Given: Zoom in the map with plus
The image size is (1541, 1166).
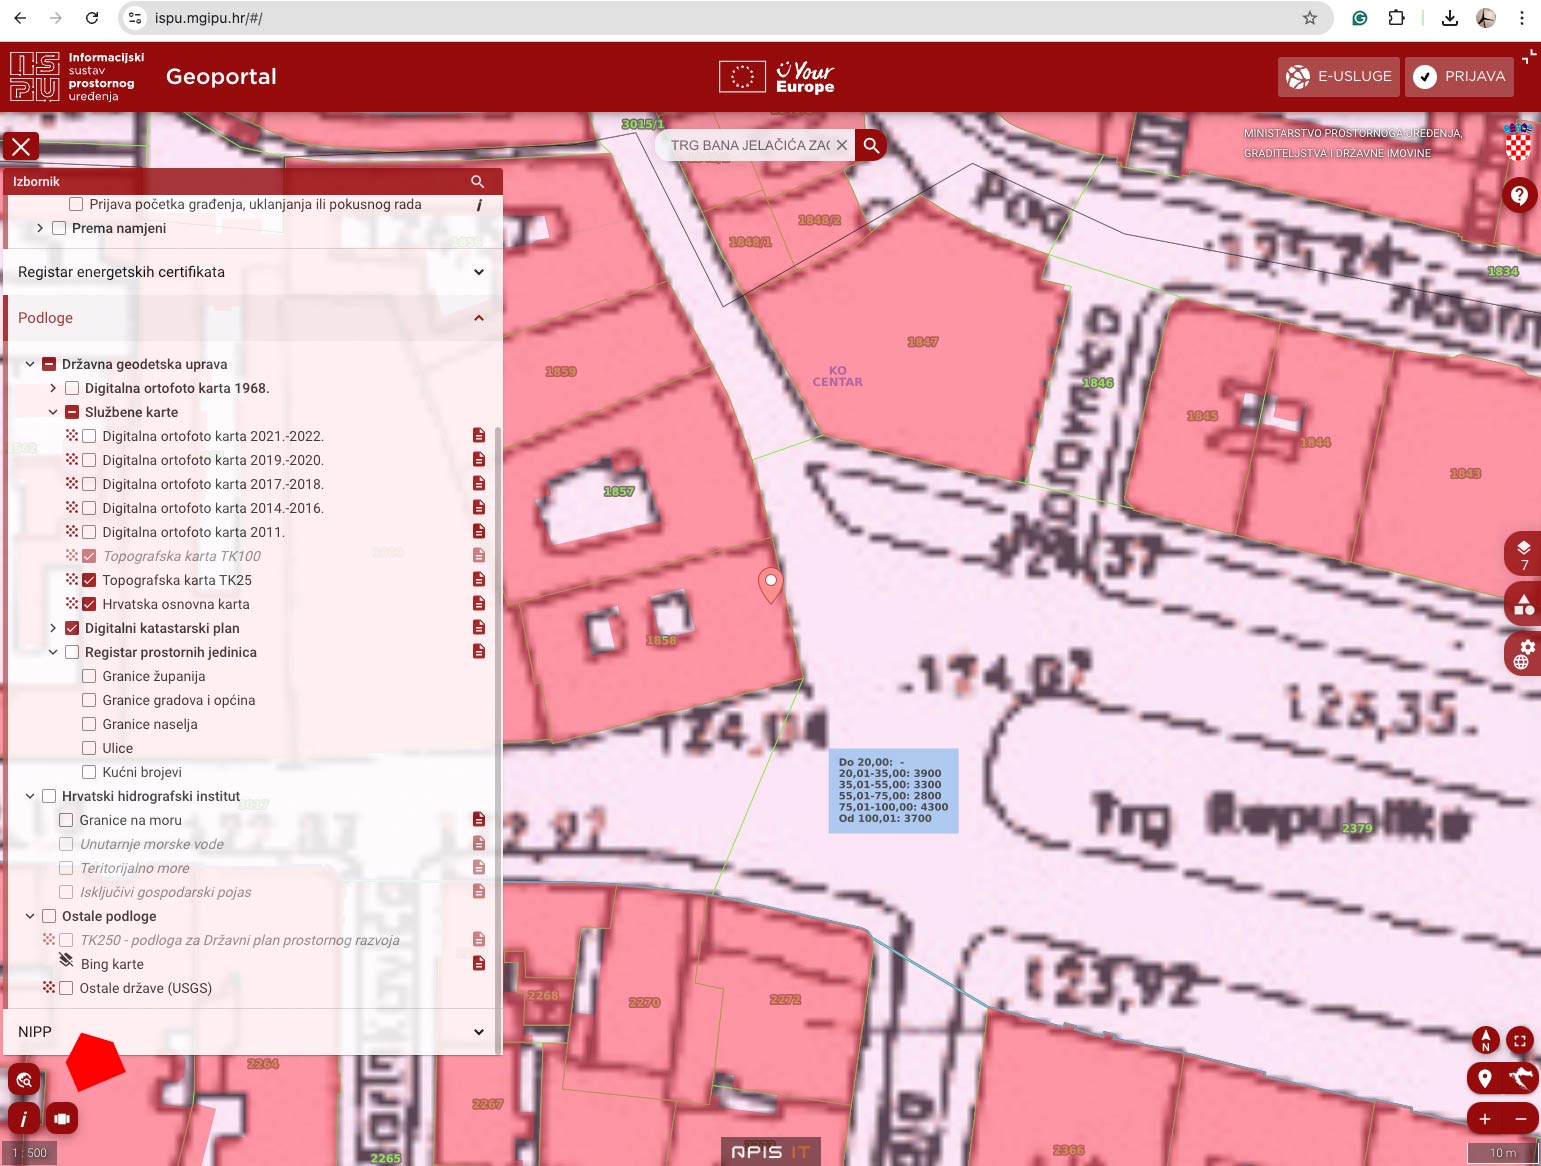Looking at the screenshot, I should (x=1485, y=1119).
